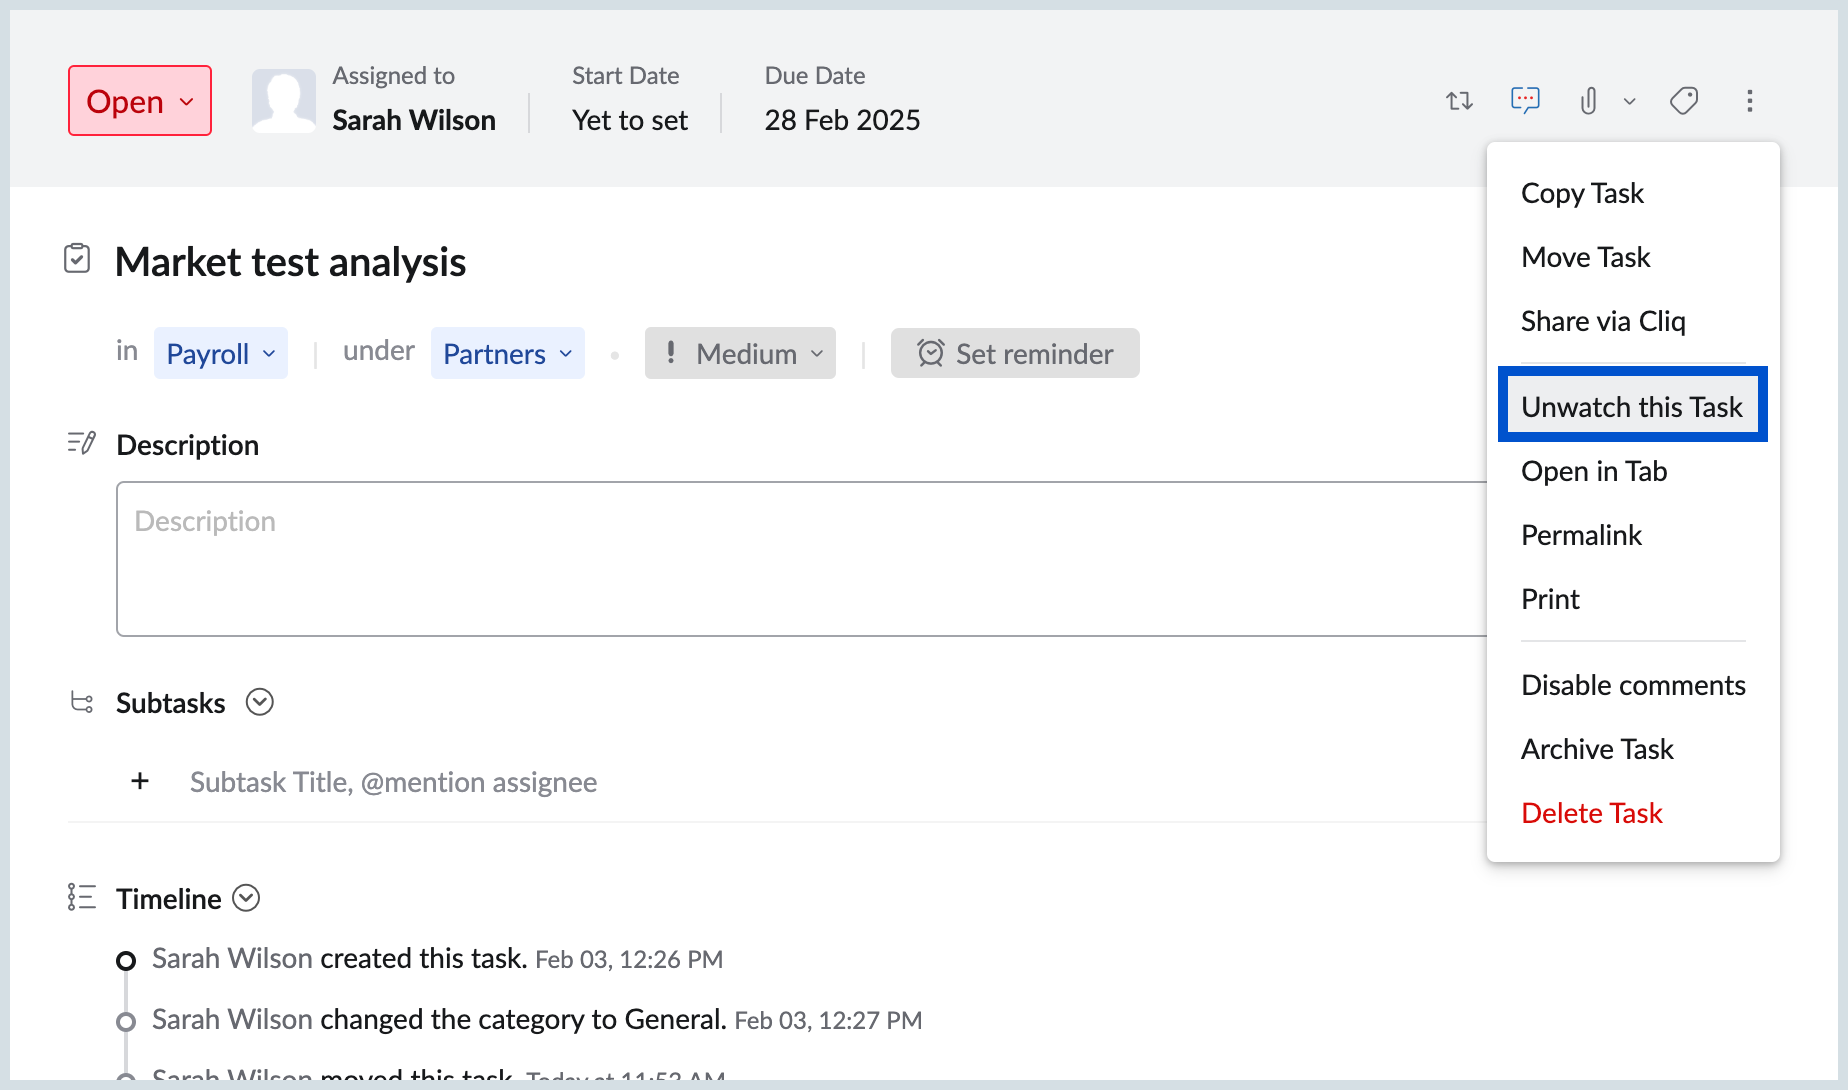Screen dimensions: 1848x1090
Task: Click the task checklist icon beside title
Action: [x=77, y=259]
